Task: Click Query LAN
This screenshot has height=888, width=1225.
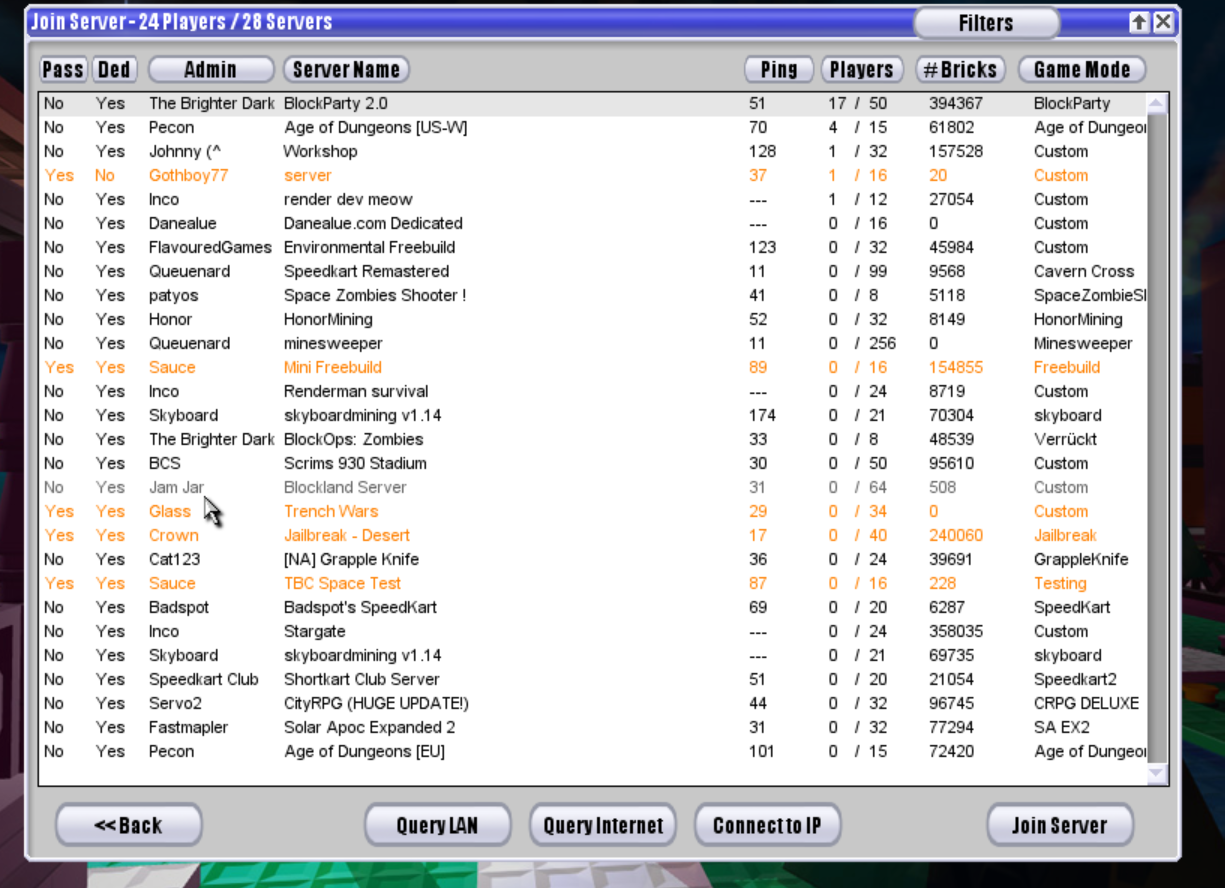Action: coord(438,825)
